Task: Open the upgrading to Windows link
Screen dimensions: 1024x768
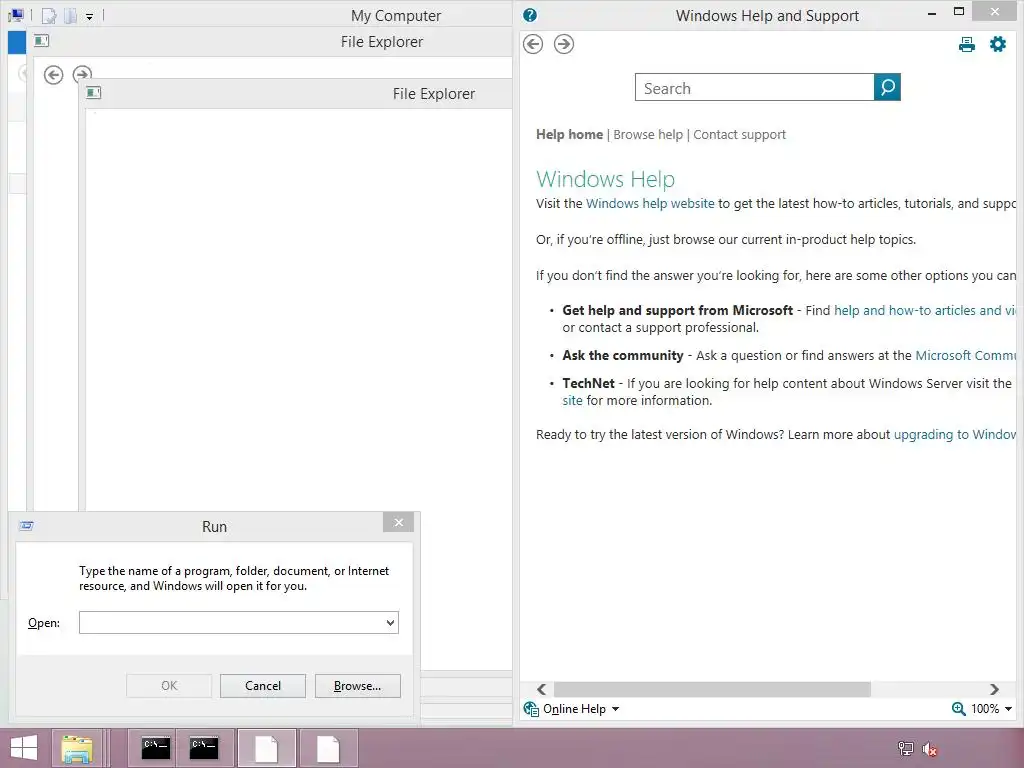Action: (955, 434)
